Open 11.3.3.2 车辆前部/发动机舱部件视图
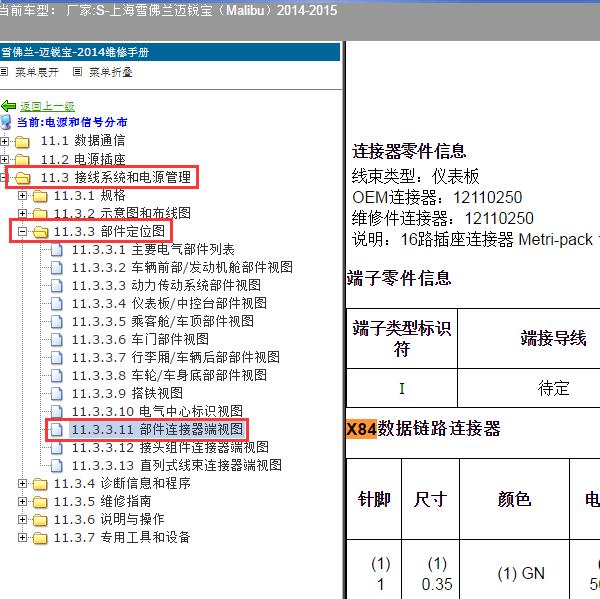Screen dimensions: 600x599 tap(182, 267)
